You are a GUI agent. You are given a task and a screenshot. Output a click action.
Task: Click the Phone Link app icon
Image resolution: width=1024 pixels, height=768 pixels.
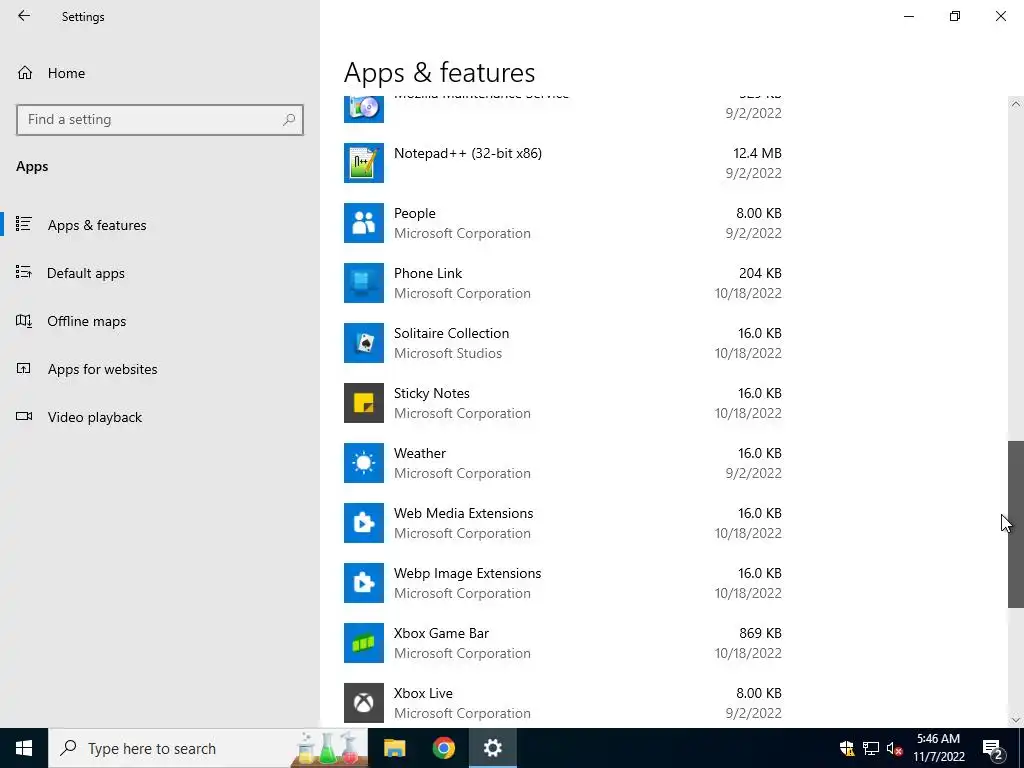coord(364,283)
